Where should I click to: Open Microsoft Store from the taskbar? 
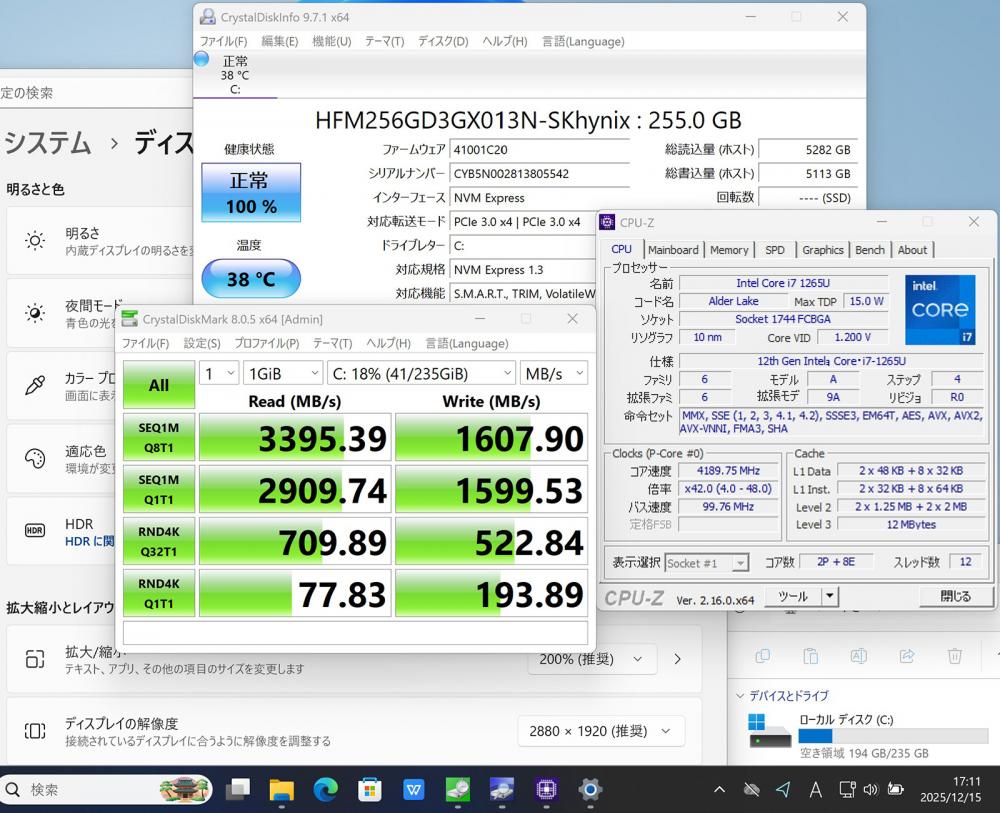[370, 790]
